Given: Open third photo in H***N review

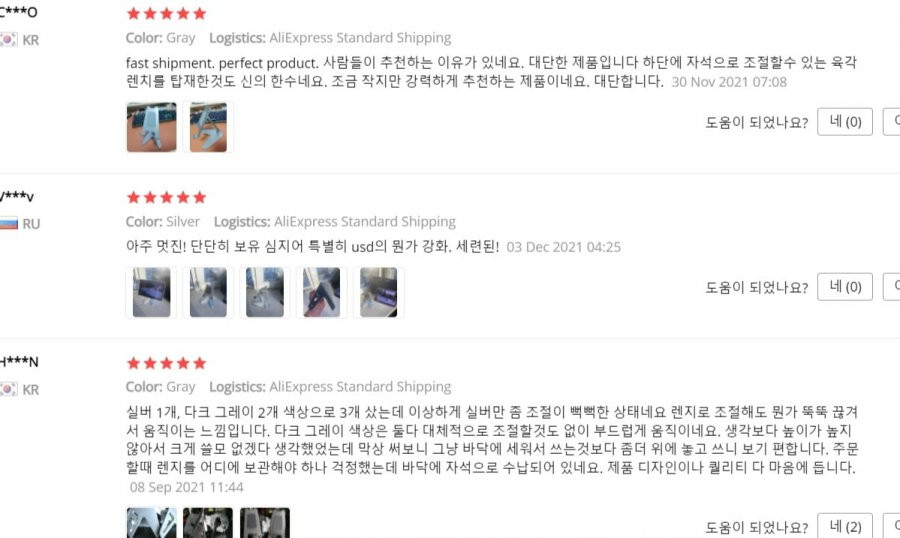Looking at the screenshot, I should click(x=265, y=522).
